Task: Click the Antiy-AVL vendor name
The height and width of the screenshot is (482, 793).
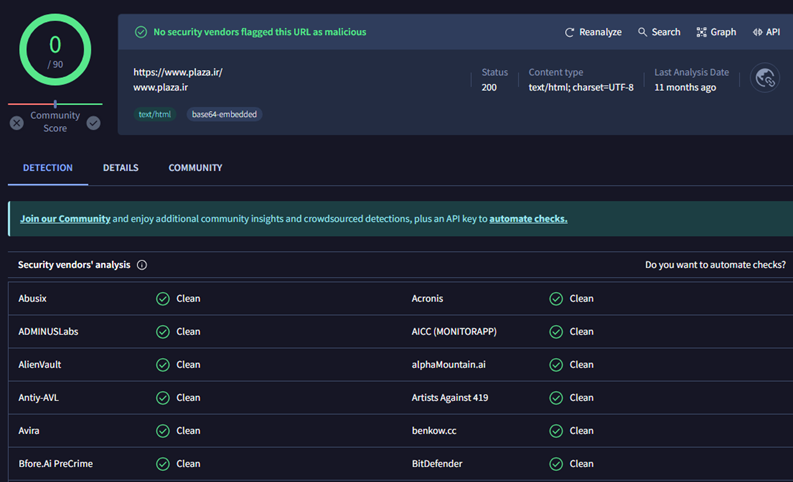Action: pyautogui.click(x=38, y=398)
